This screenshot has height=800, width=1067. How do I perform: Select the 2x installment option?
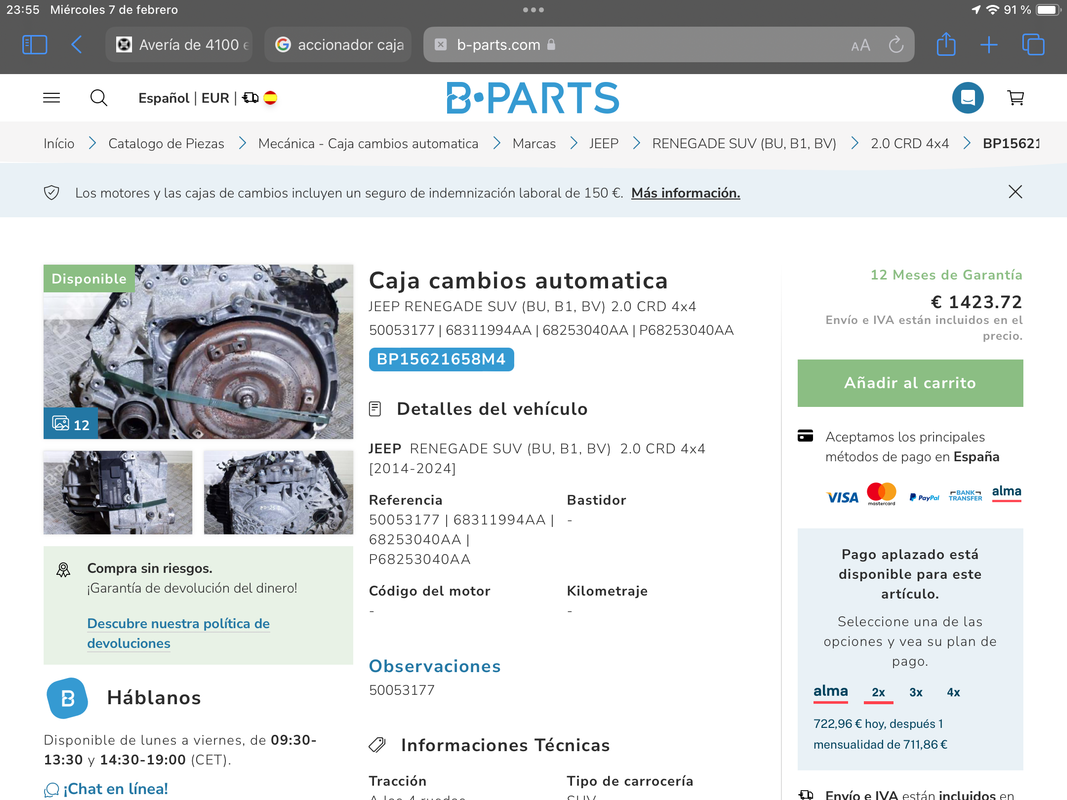tap(879, 693)
